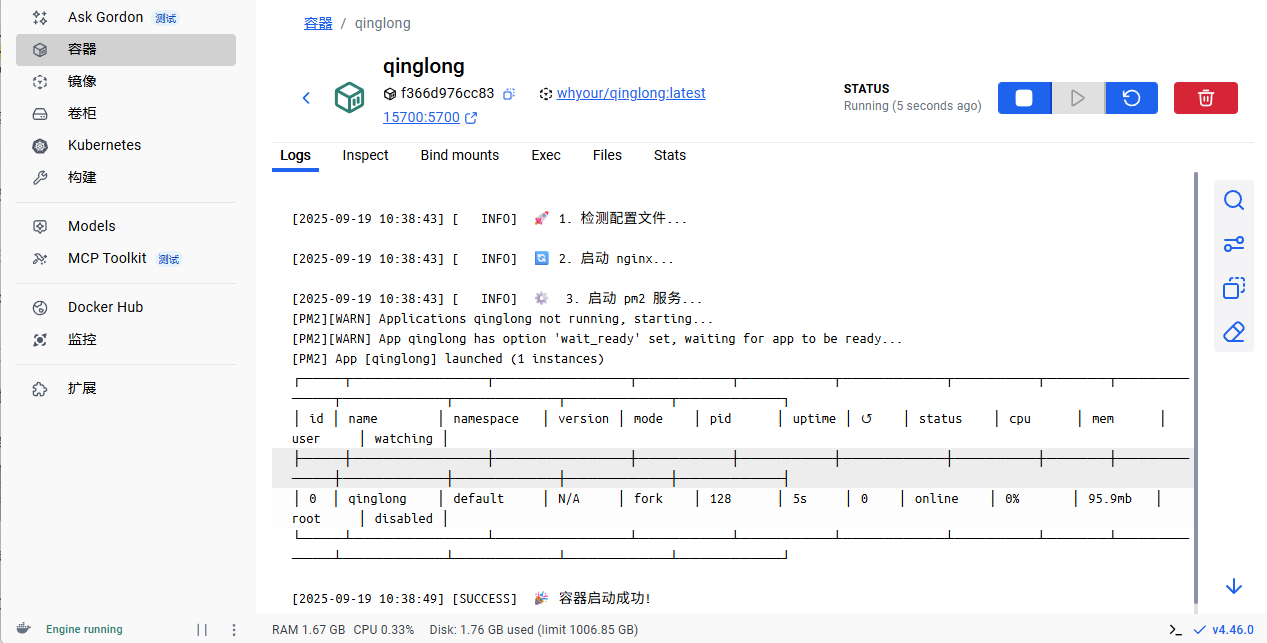The height and width of the screenshot is (643, 1267).
Task: Go back using the left chevron
Action: (306, 98)
